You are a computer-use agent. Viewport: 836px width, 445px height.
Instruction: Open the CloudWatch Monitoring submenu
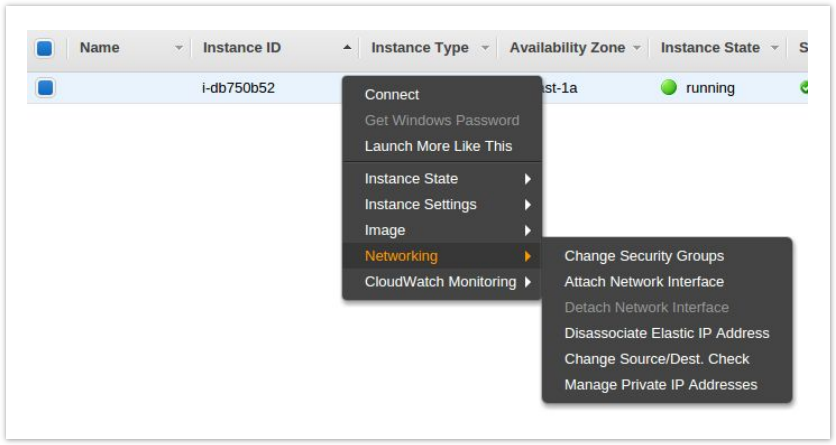point(441,282)
